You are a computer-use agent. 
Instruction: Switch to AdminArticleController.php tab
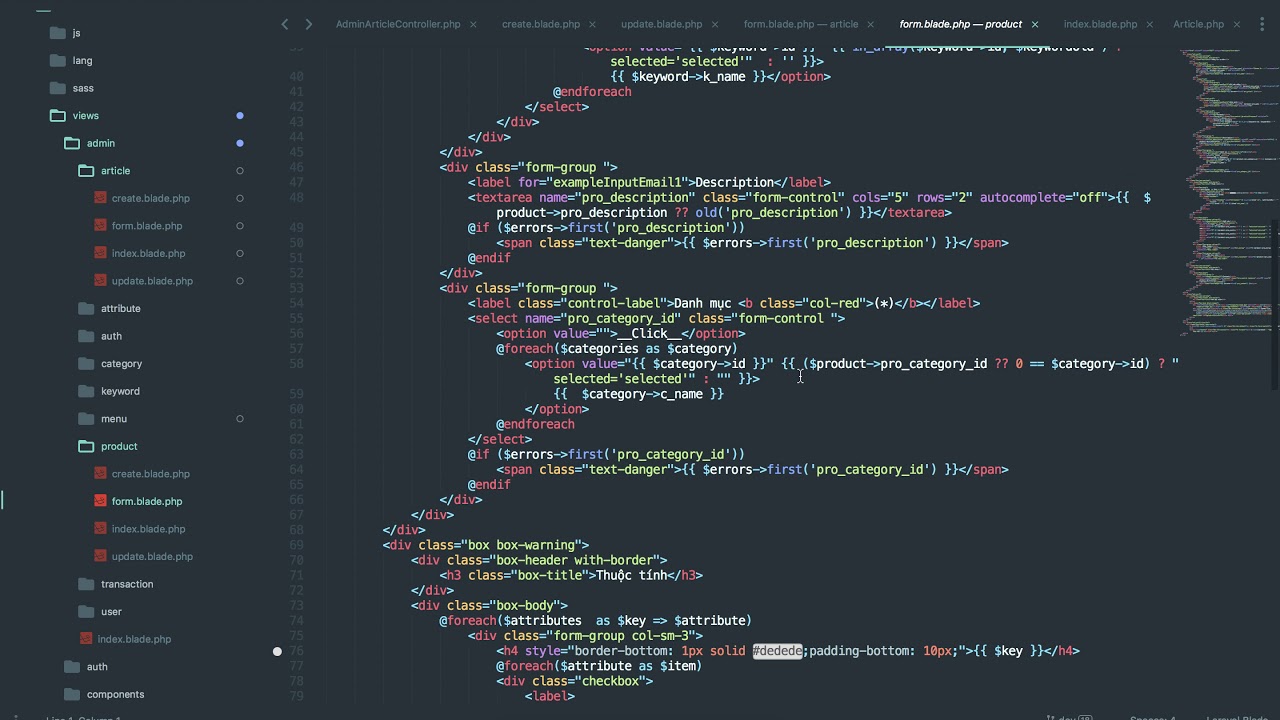click(398, 24)
